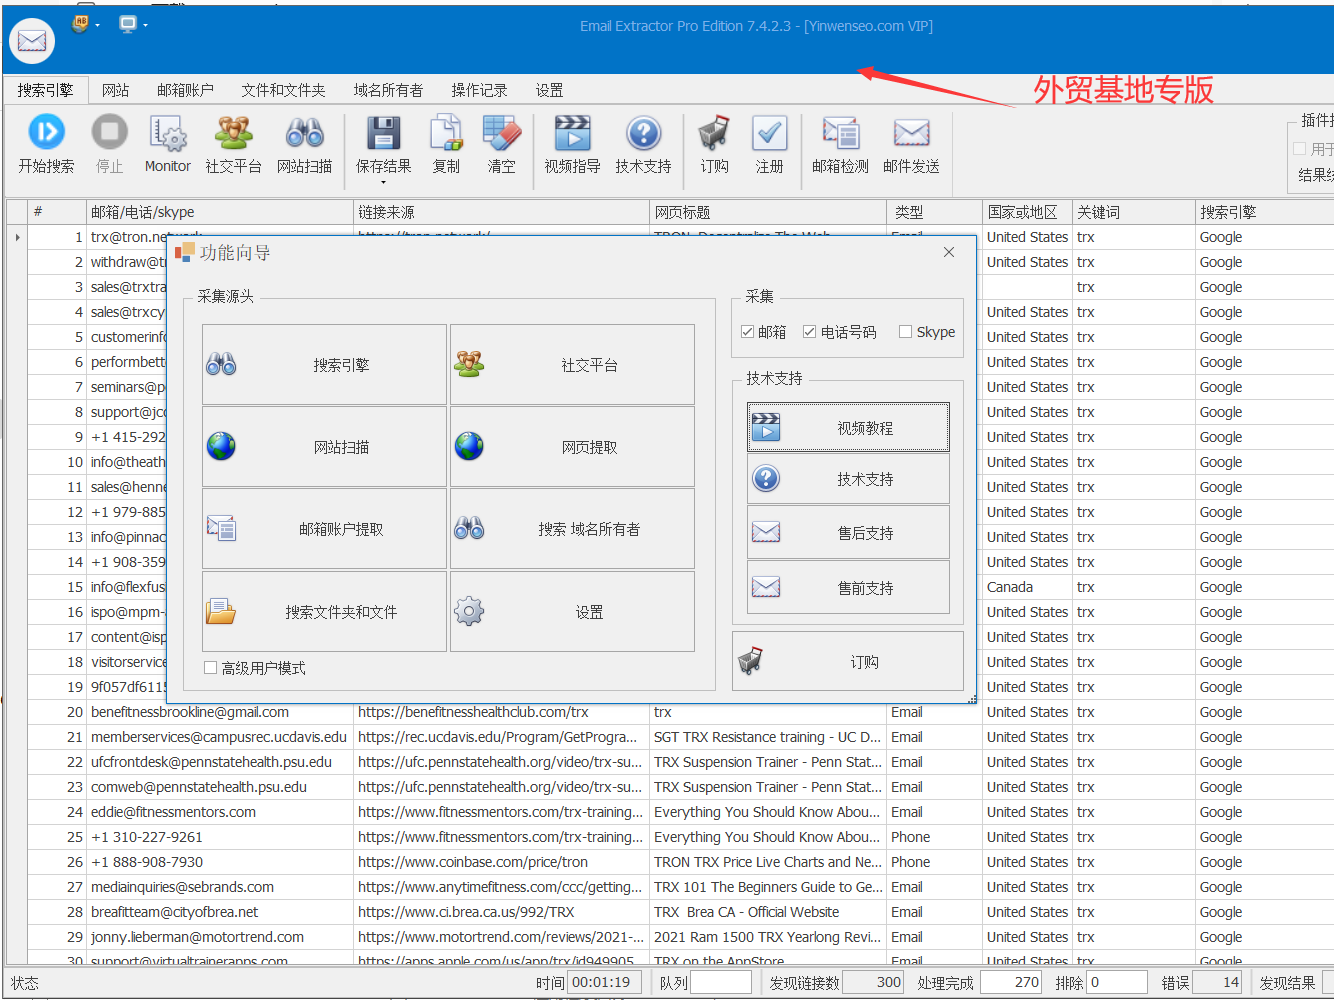This screenshot has height=1000, width=1334.
Task: Choose 网站扫描 in wizard dialog
Action: coord(324,447)
